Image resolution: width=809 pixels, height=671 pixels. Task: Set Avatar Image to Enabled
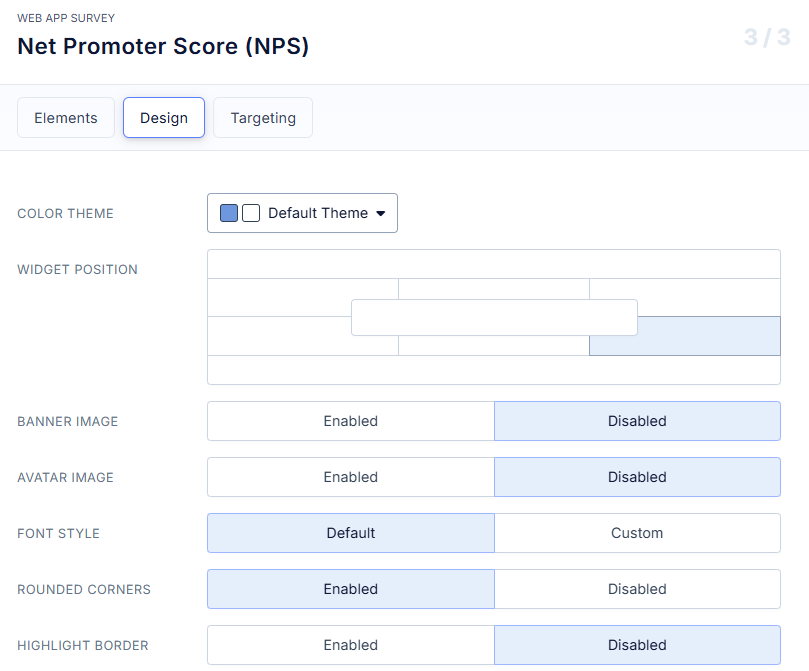pos(351,477)
